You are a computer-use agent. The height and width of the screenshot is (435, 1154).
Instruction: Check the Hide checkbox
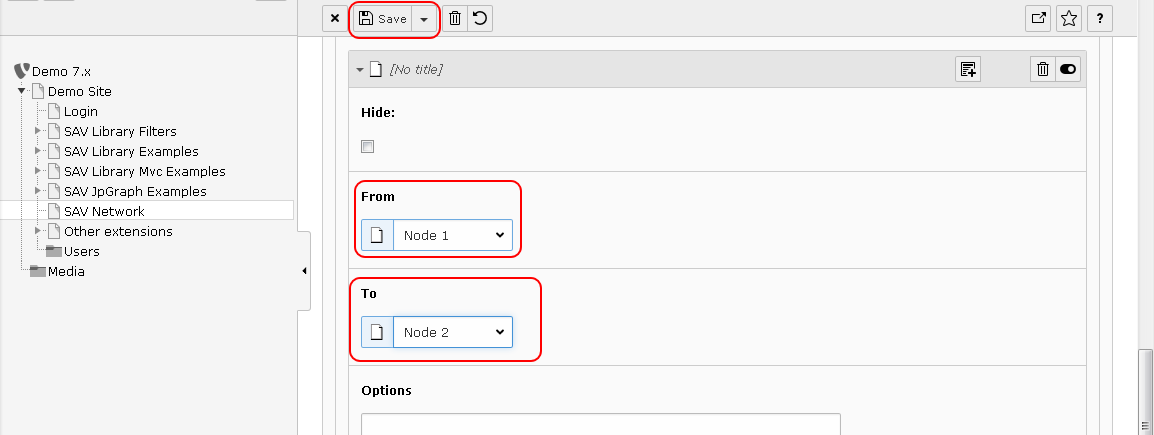tap(367, 147)
